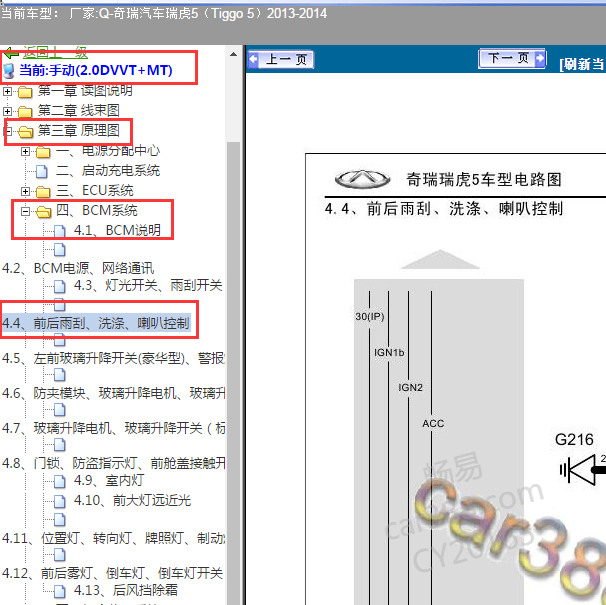Open page 4.13、后风挡除霜

pyautogui.click(x=126, y=590)
